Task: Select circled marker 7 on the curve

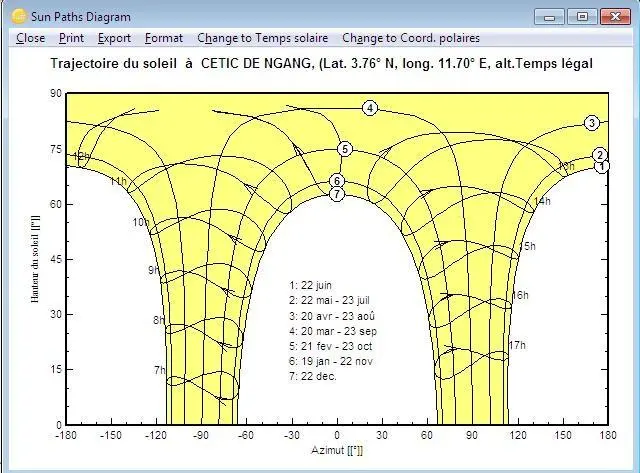Action: coord(337,194)
